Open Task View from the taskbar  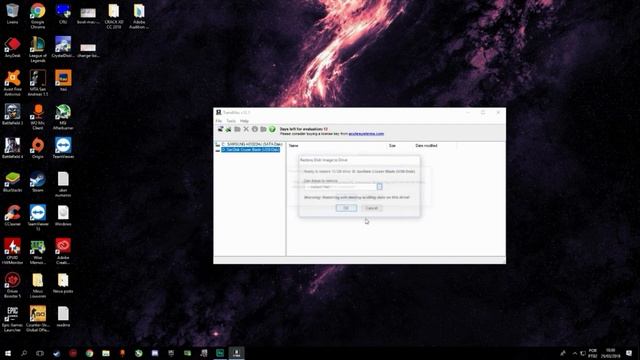pyautogui.click(x=40, y=353)
